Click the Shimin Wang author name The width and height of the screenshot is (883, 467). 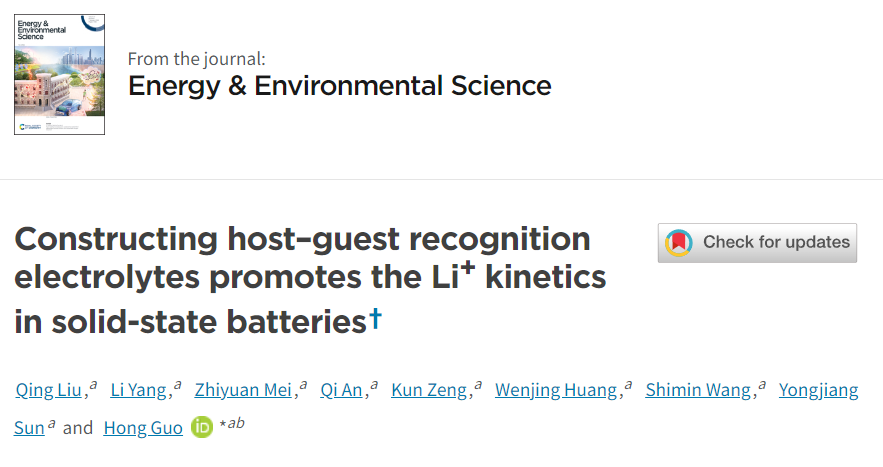(x=698, y=390)
